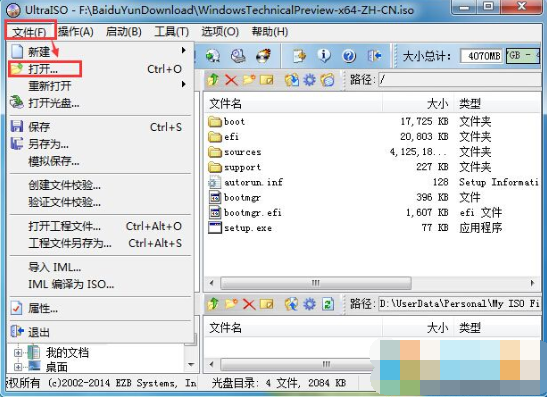Select the setup.exe file row
Image resolution: width=547 pixels, height=397 pixels.
(x=372, y=228)
